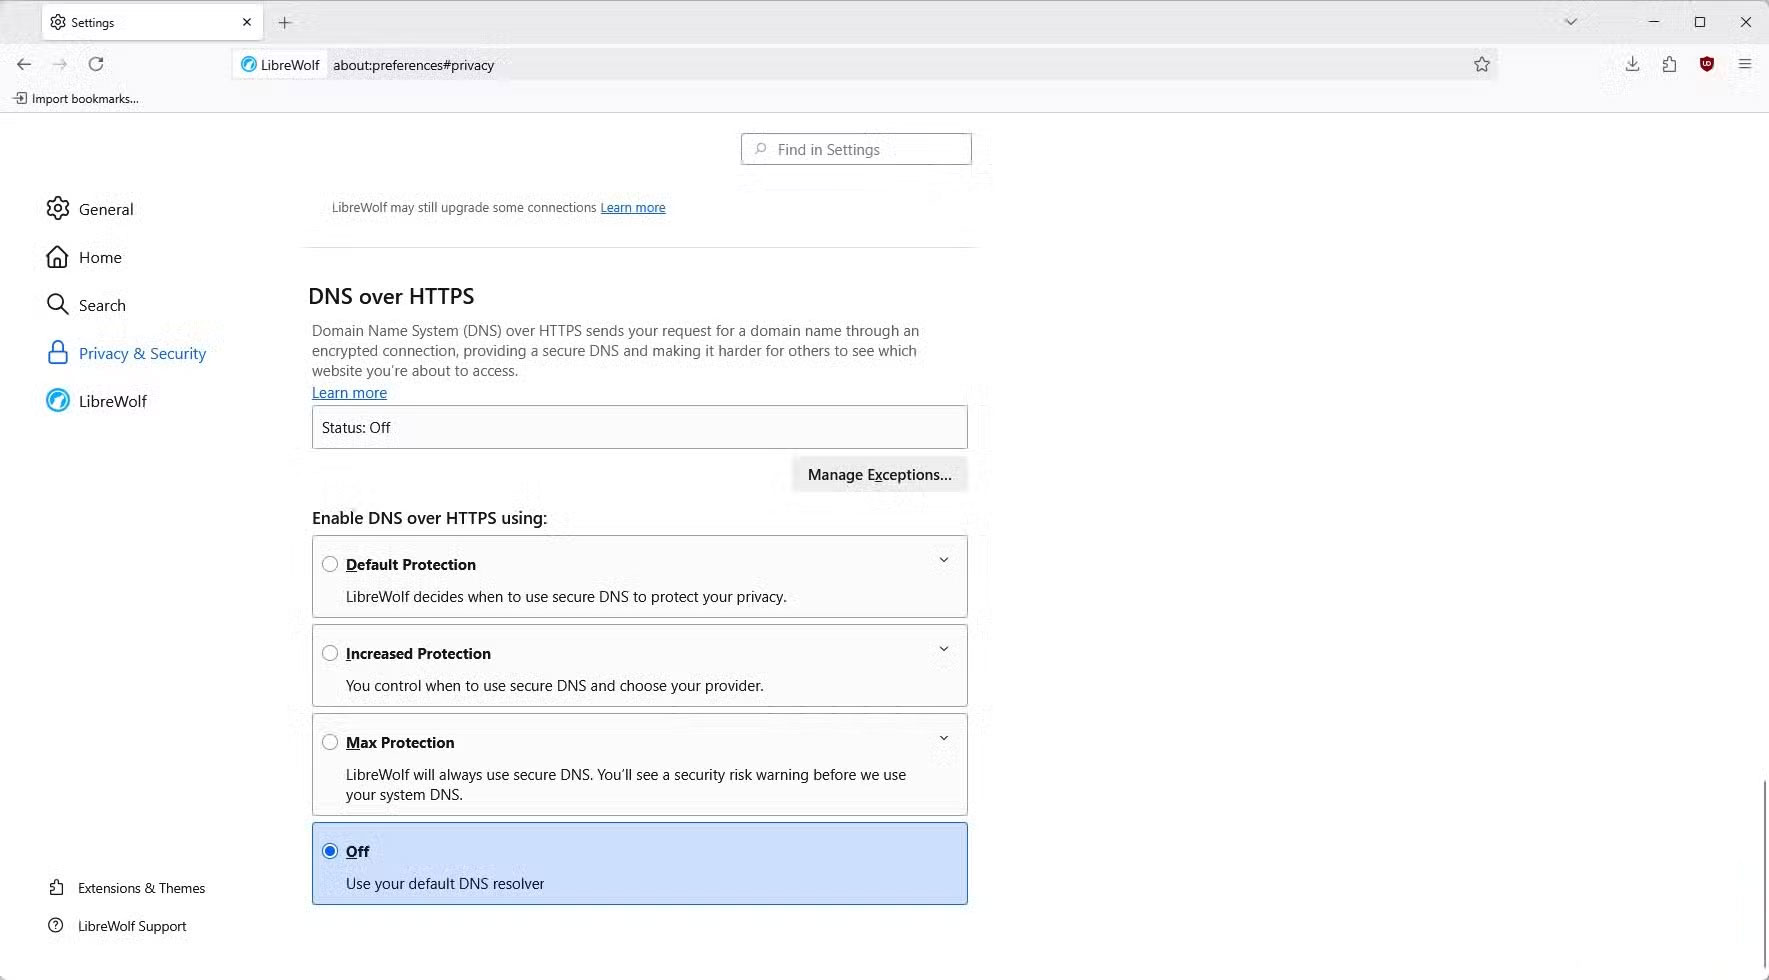Focus the Find in Settings search box
1769x980 pixels.
click(x=856, y=149)
